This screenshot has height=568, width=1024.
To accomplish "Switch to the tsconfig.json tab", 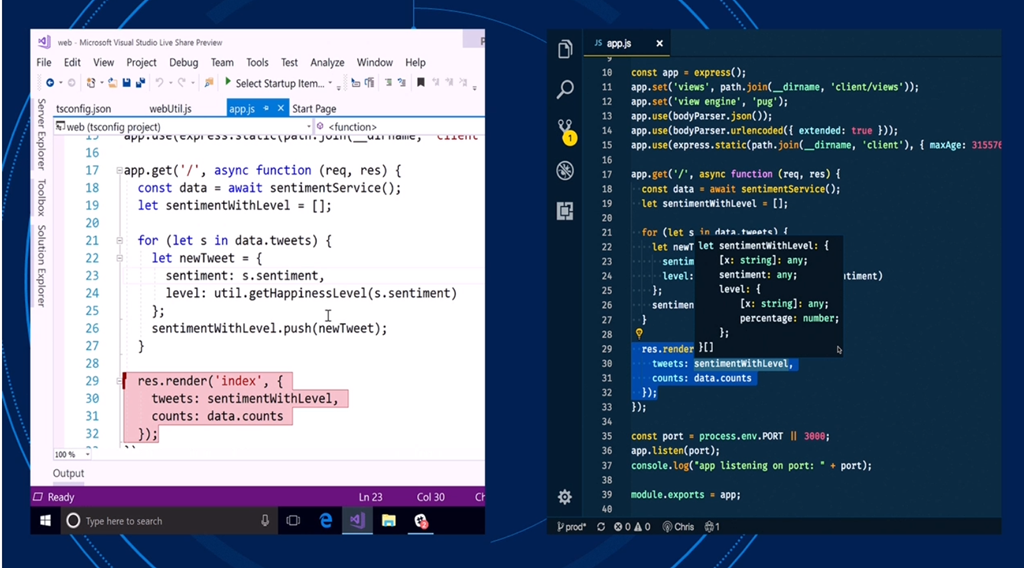I will (x=83, y=108).
